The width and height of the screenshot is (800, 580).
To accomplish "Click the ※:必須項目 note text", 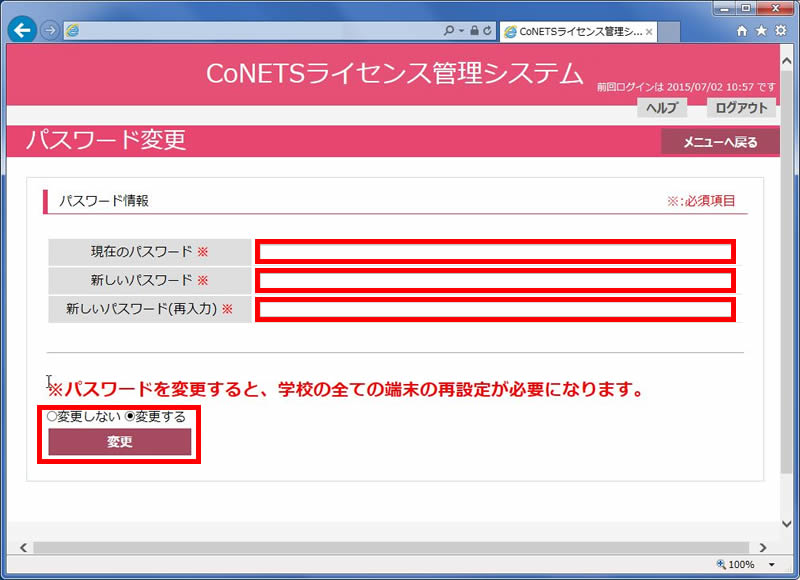I will point(701,200).
